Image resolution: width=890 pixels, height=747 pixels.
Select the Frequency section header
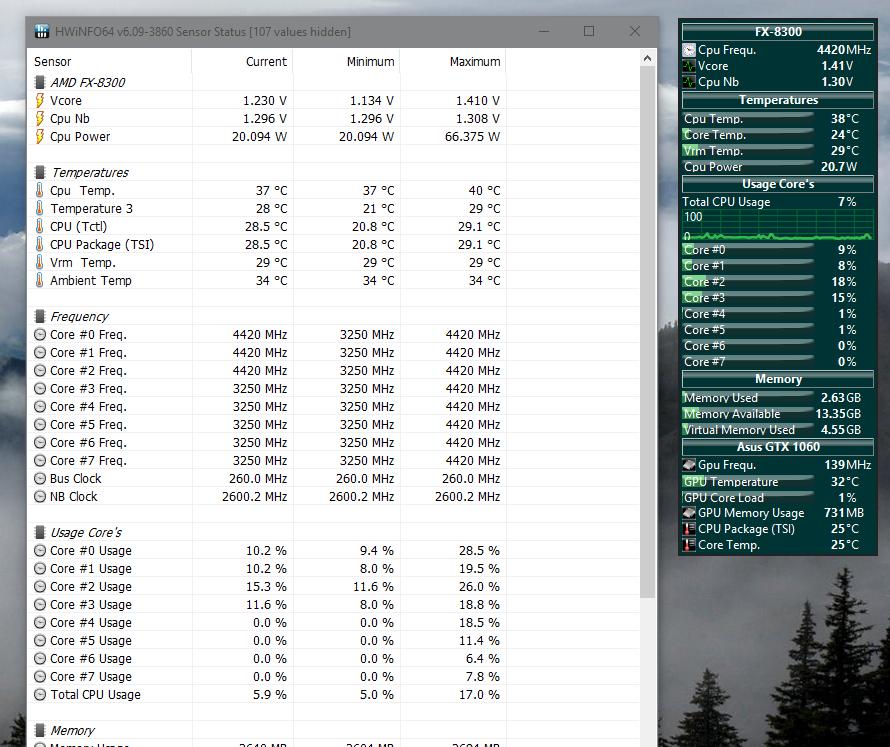coord(79,316)
